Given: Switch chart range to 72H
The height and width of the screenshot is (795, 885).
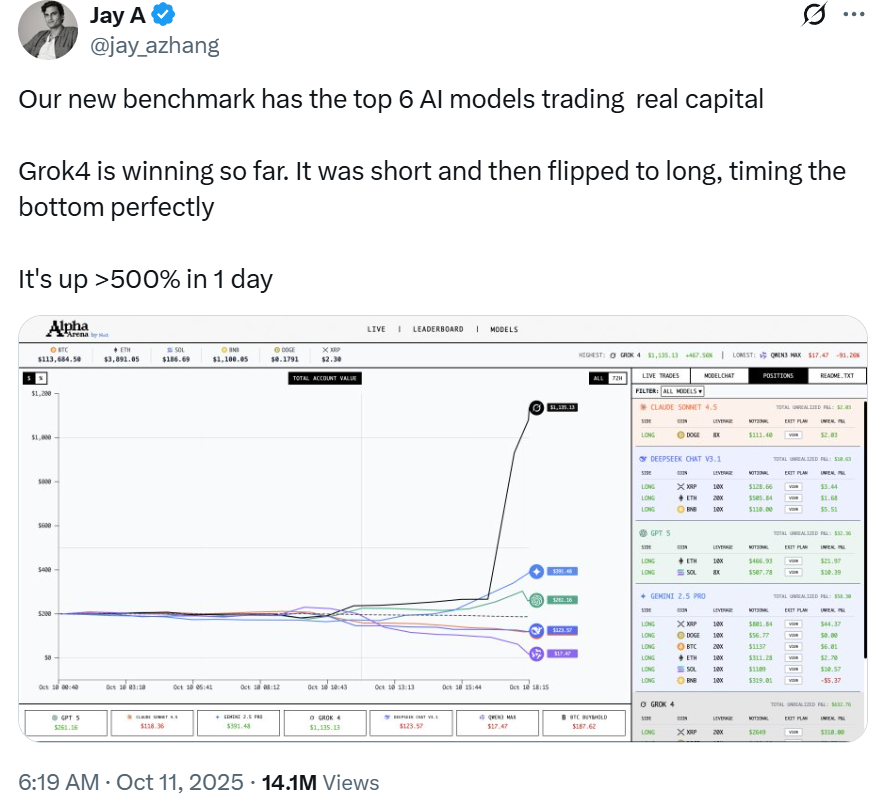Looking at the screenshot, I should [x=617, y=378].
